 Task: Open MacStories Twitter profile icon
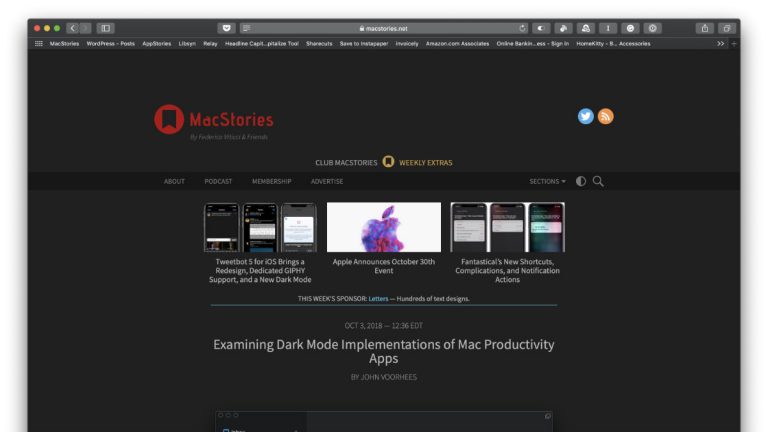point(586,116)
